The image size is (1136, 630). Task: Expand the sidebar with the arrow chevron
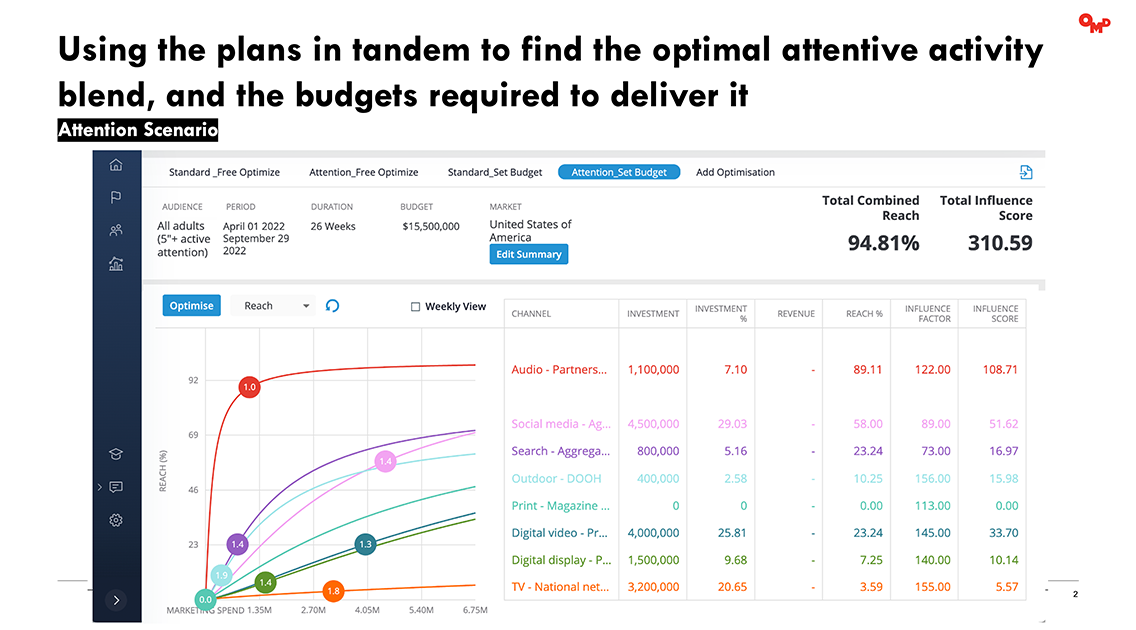click(x=116, y=599)
